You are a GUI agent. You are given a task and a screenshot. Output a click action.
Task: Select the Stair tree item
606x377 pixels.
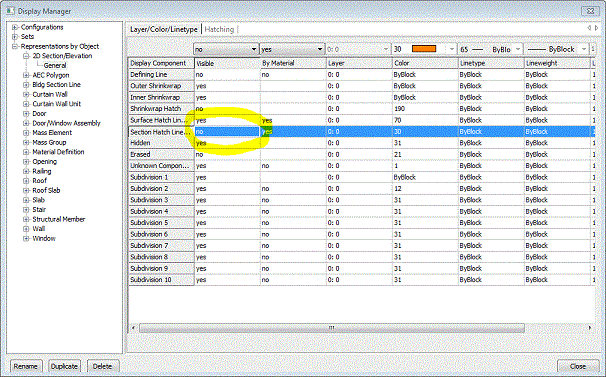39,210
